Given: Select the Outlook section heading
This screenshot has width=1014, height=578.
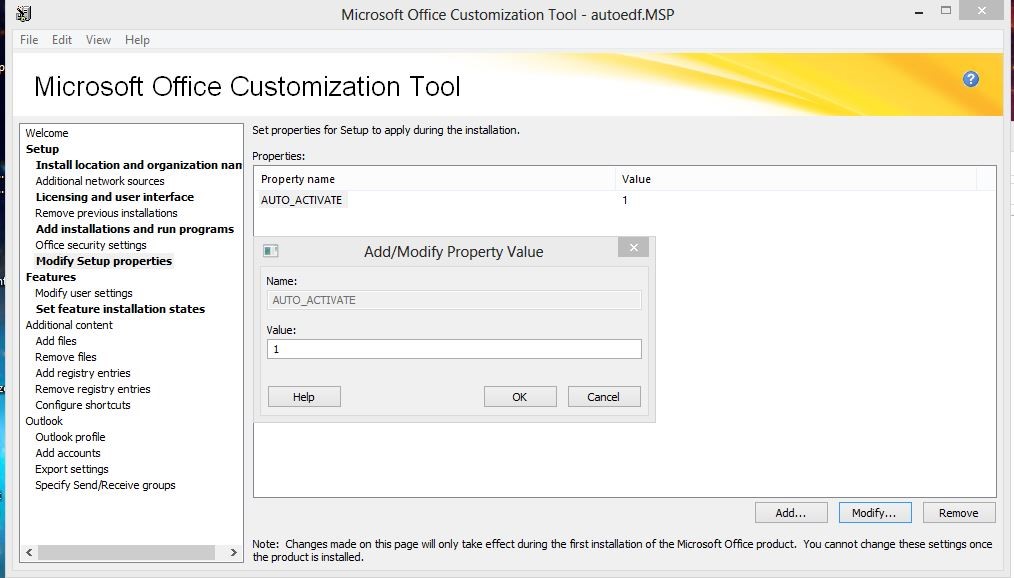Looking at the screenshot, I should [x=44, y=421].
